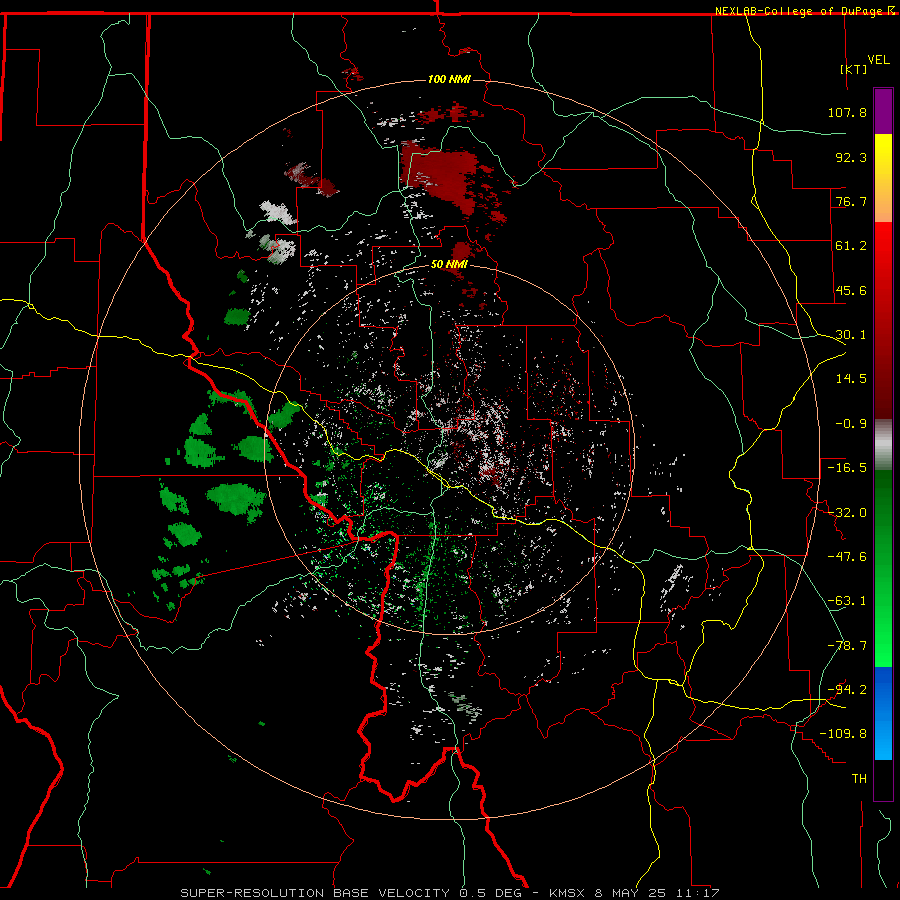900x900 pixels.
Task: Select the -94.2 legend value
Action: [847, 689]
